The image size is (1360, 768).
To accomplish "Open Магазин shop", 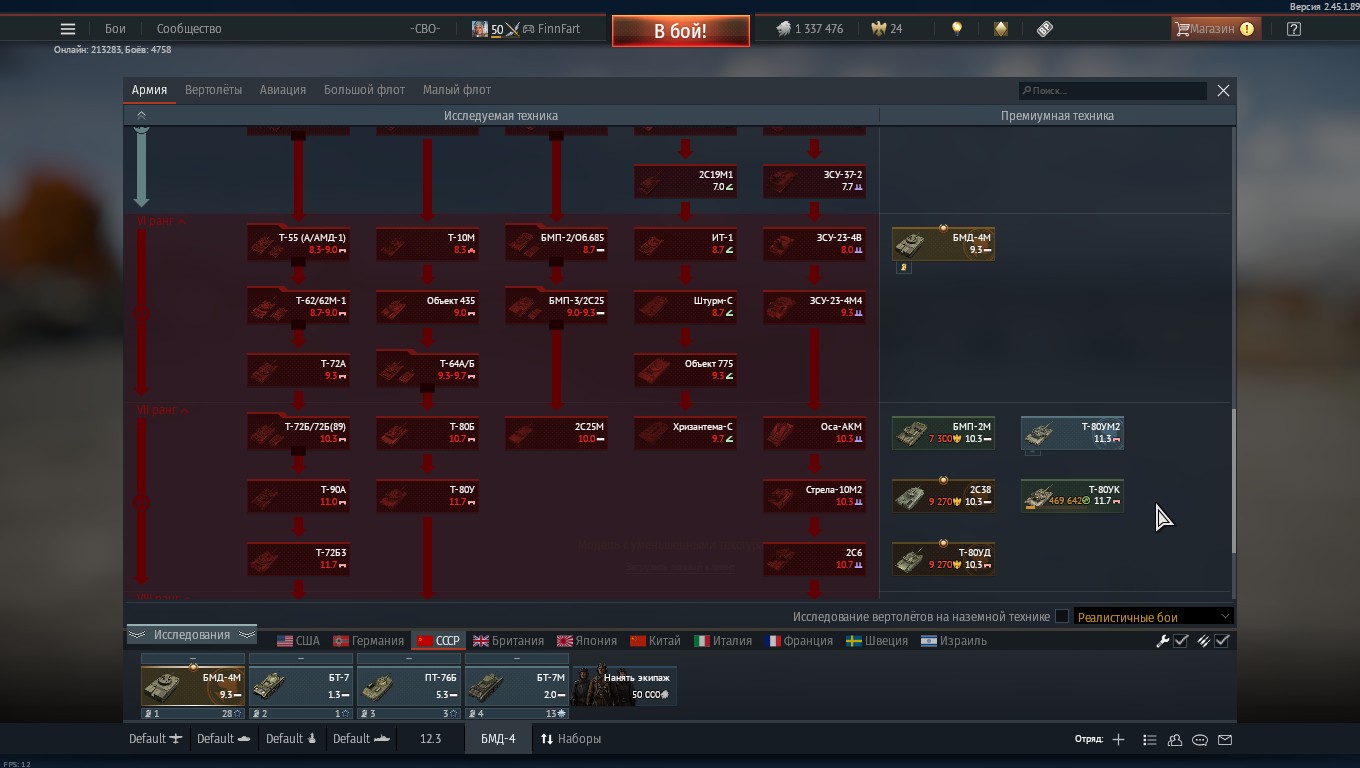I will point(1214,29).
